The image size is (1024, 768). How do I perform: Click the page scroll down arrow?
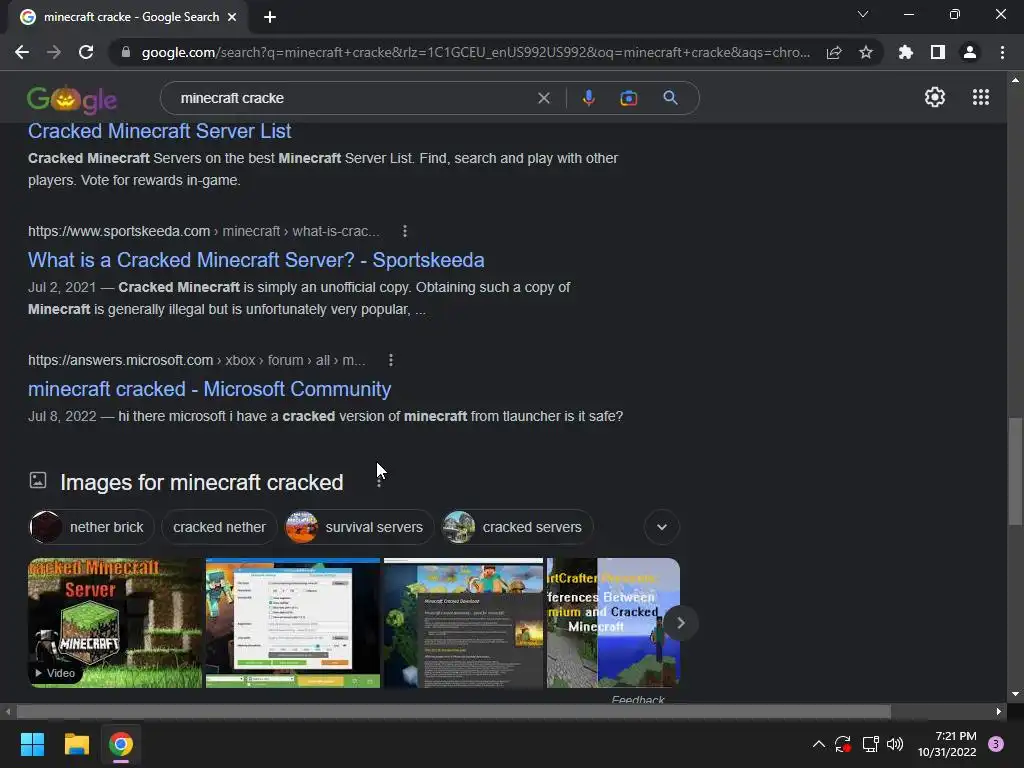1015,694
